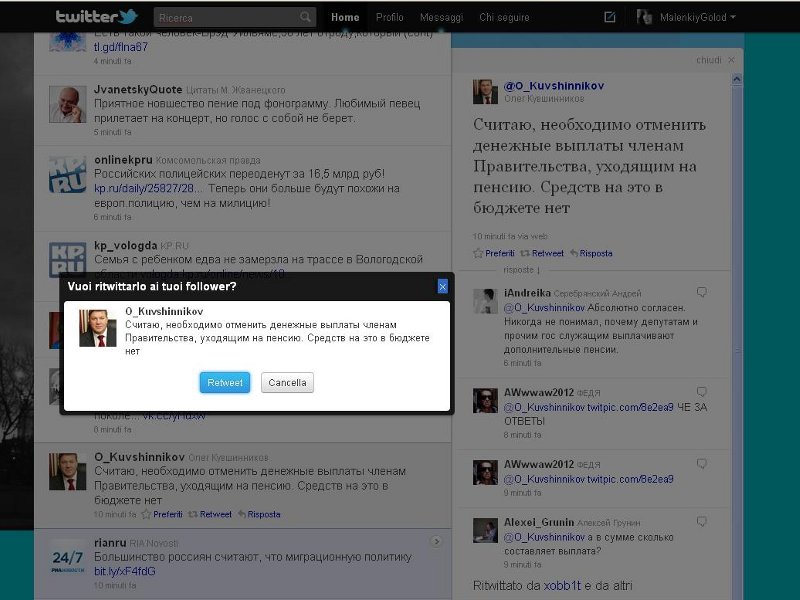
Task: Open the @O_Kuvshinnikov profile link
Action: (x=553, y=86)
